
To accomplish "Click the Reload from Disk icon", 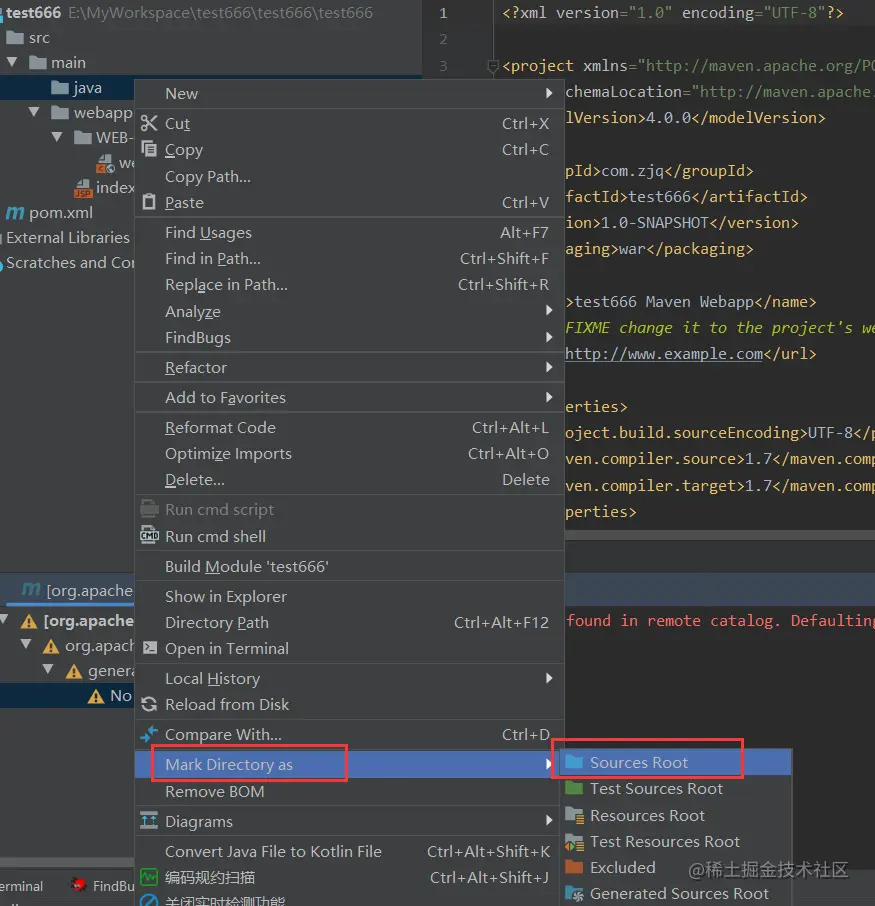I will pos(149,704).
